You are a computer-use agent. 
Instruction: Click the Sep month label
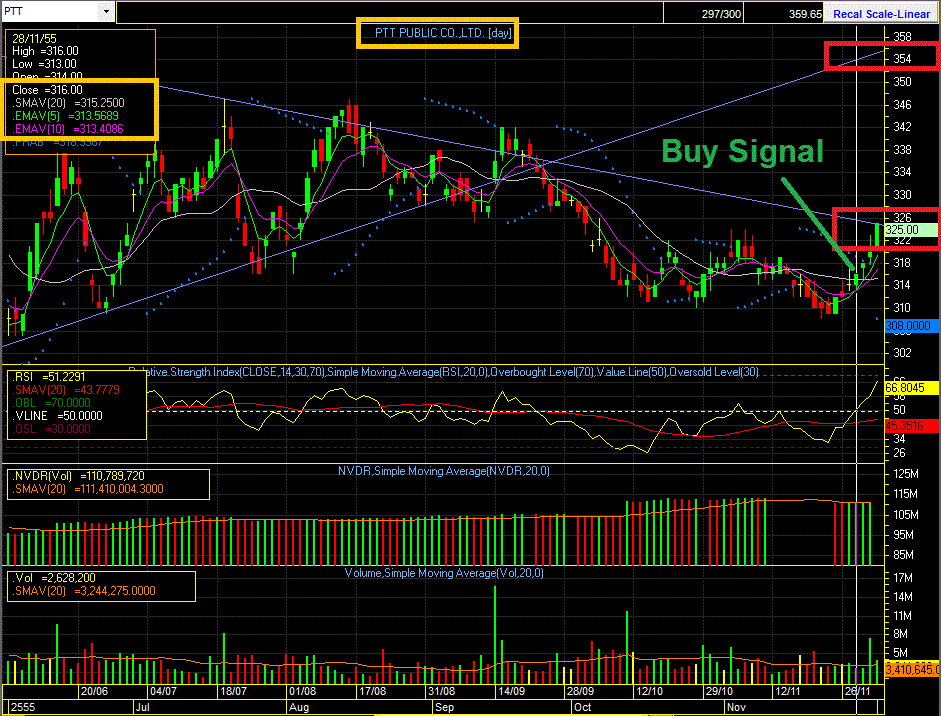pos(445,707)
